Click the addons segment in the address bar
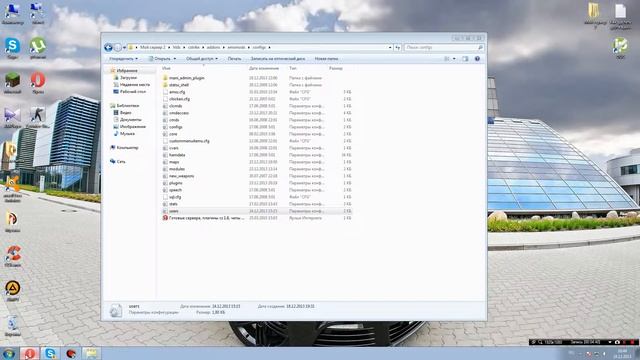This screenshot has width=640, height=360. tap(213, 48)
